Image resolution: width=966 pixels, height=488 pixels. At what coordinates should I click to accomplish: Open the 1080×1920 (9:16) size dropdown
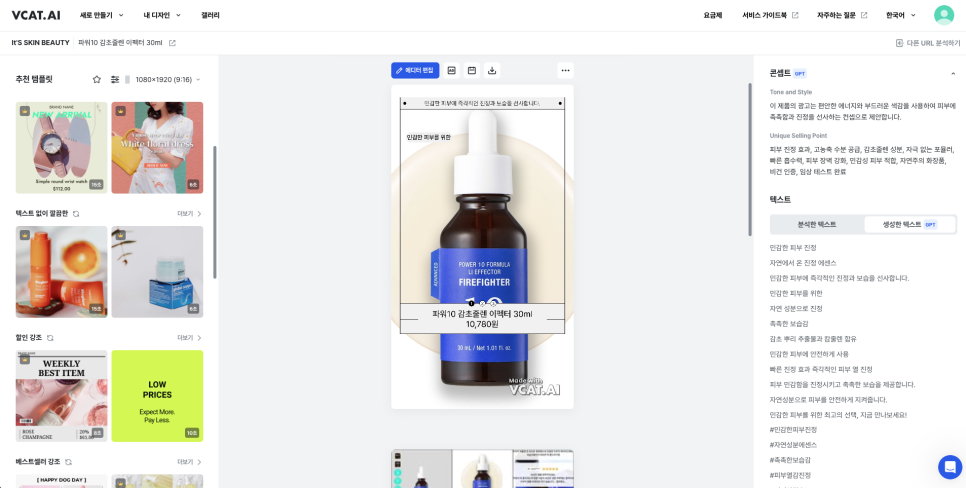click(163, 79)
